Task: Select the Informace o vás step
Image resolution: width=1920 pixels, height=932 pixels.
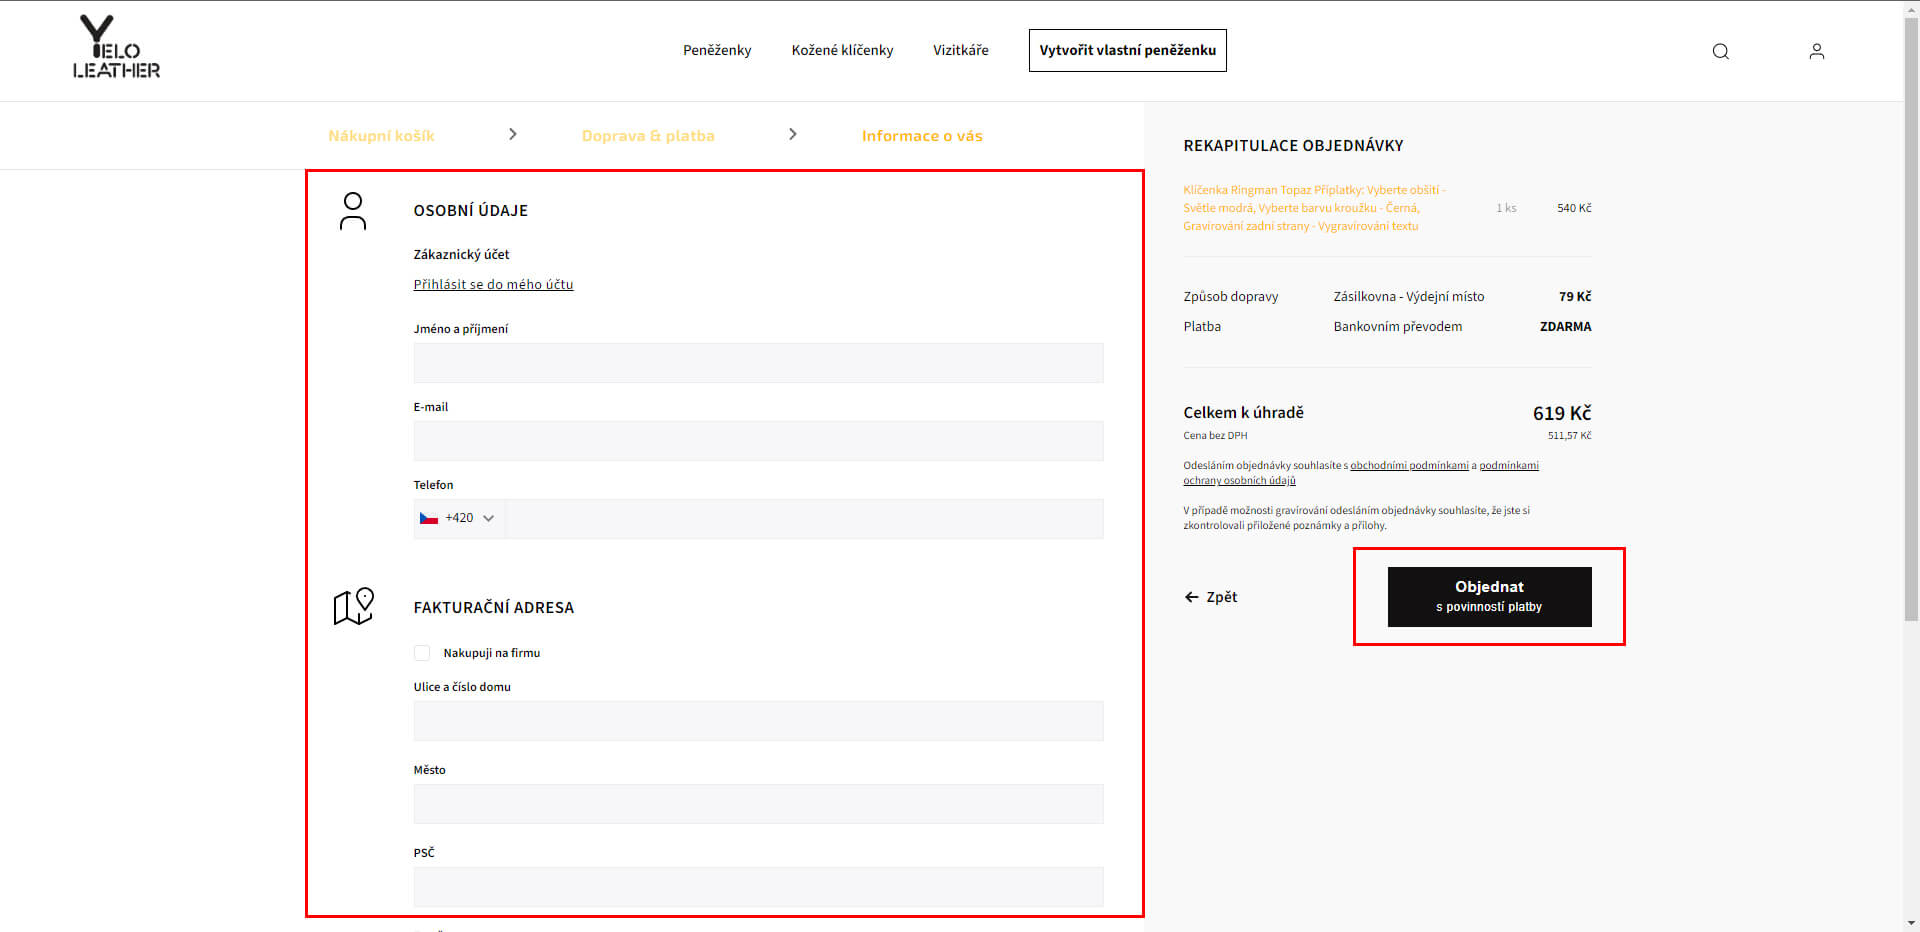Action: pyautogui.click(x=922, y=136)
